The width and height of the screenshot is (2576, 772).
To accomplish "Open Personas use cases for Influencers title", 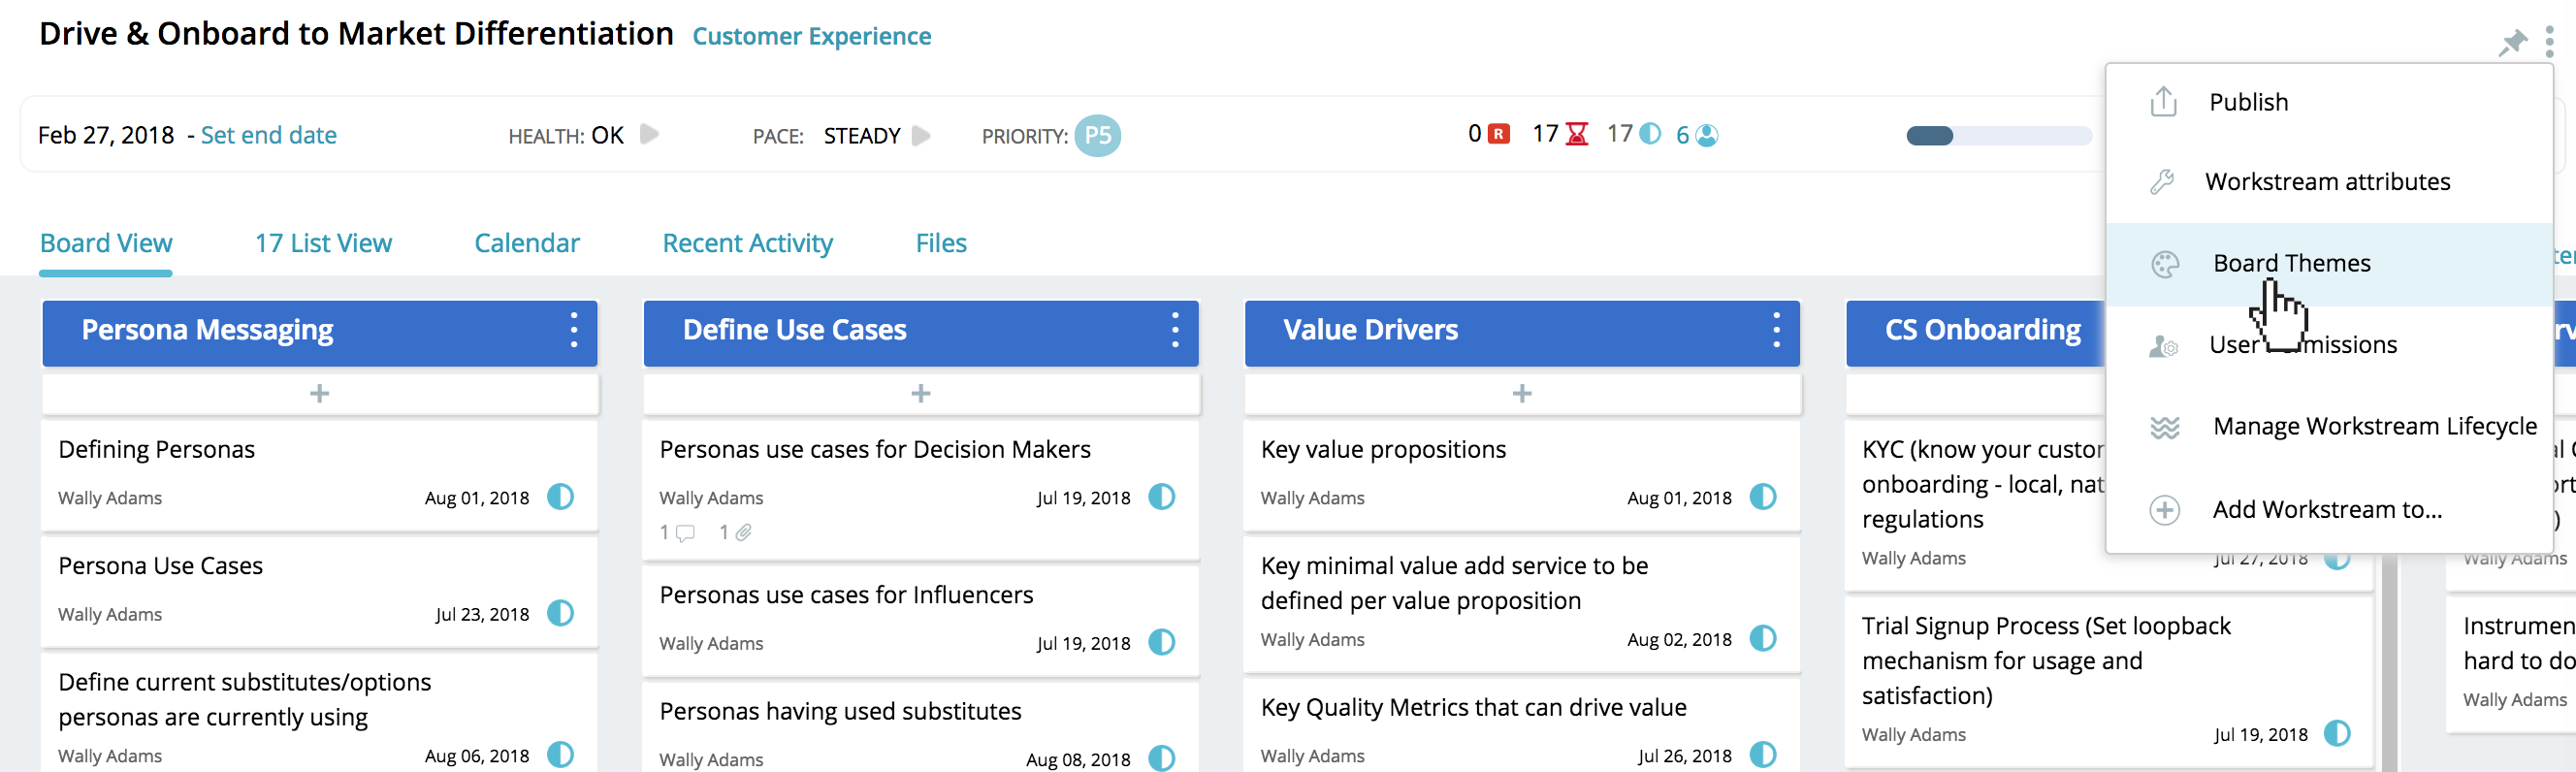I will coord(846,595).
